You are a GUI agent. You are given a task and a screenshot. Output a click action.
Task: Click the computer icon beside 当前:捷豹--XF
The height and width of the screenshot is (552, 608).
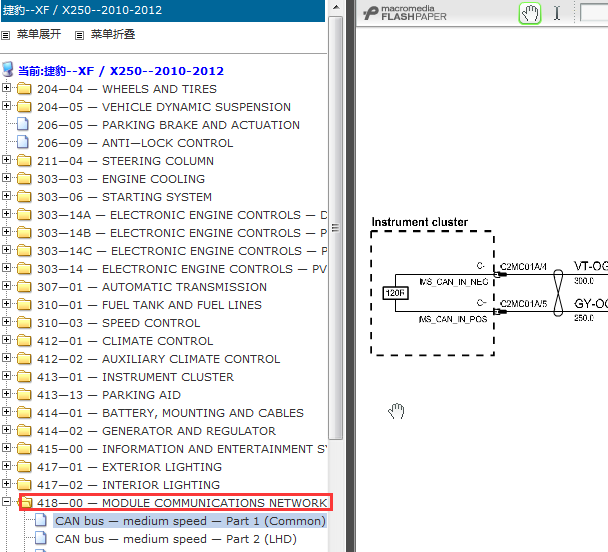tap(8, 69)
